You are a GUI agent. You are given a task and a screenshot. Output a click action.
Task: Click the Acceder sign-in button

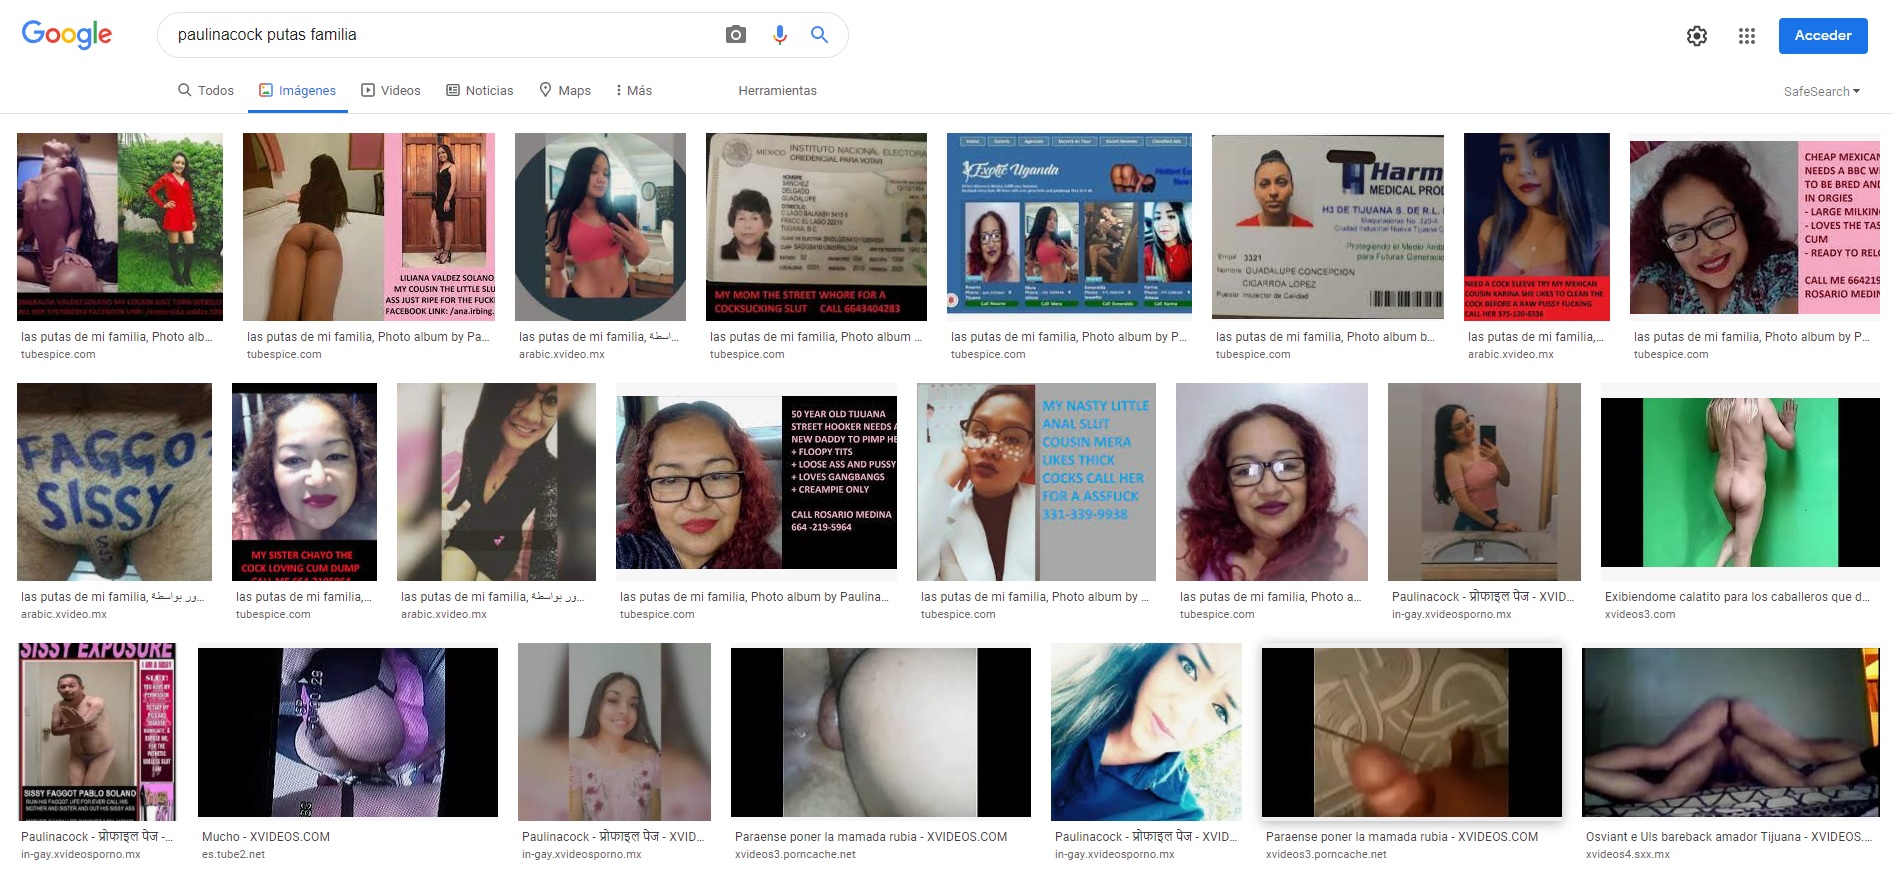[x=1822, y=36]
